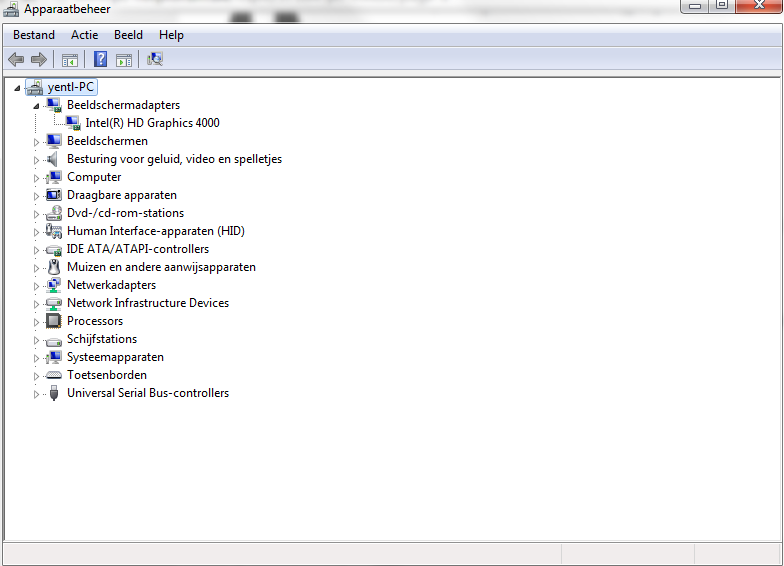Select the Systeemapparaten label
Screen dimensions: 784x566
116,357
